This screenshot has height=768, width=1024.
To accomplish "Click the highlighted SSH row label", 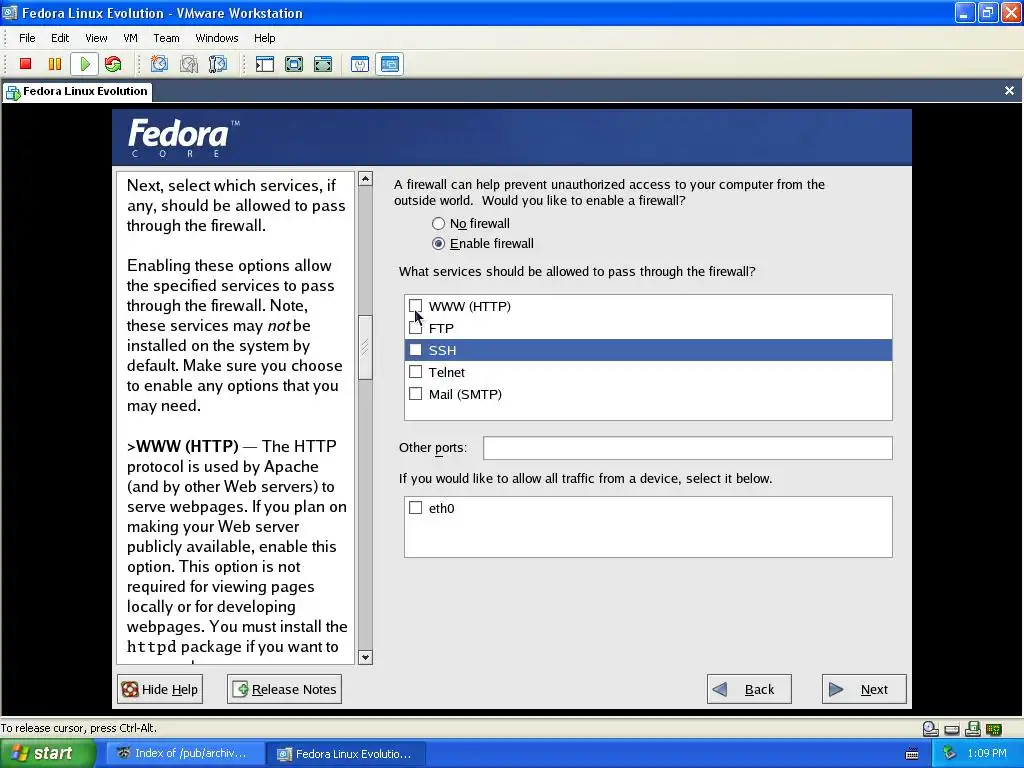I will click(x=442, y=350).
